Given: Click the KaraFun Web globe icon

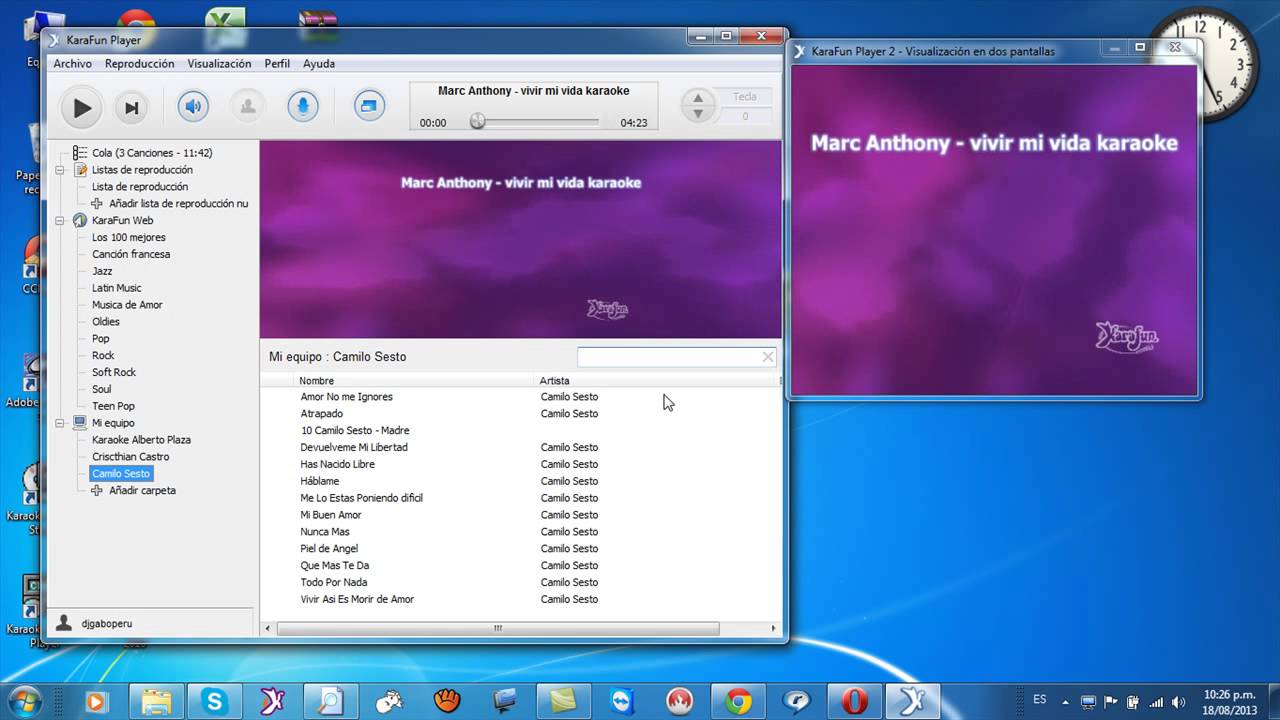Looking at the screenshot, I should point(80,220).
